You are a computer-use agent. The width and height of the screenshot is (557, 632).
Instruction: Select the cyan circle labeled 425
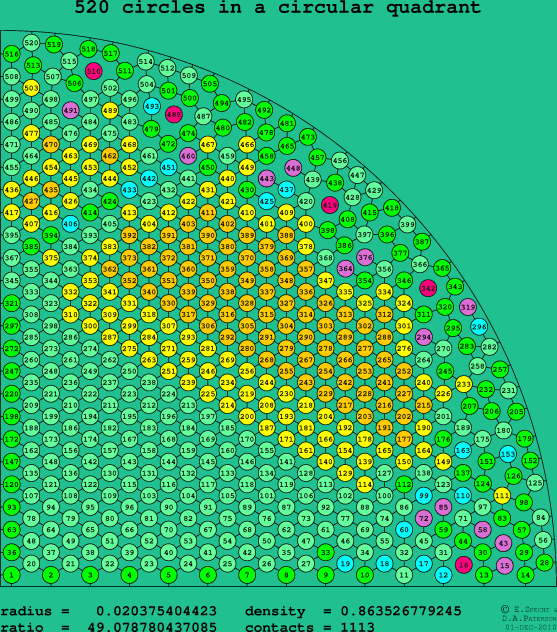[x=266, y=201]
